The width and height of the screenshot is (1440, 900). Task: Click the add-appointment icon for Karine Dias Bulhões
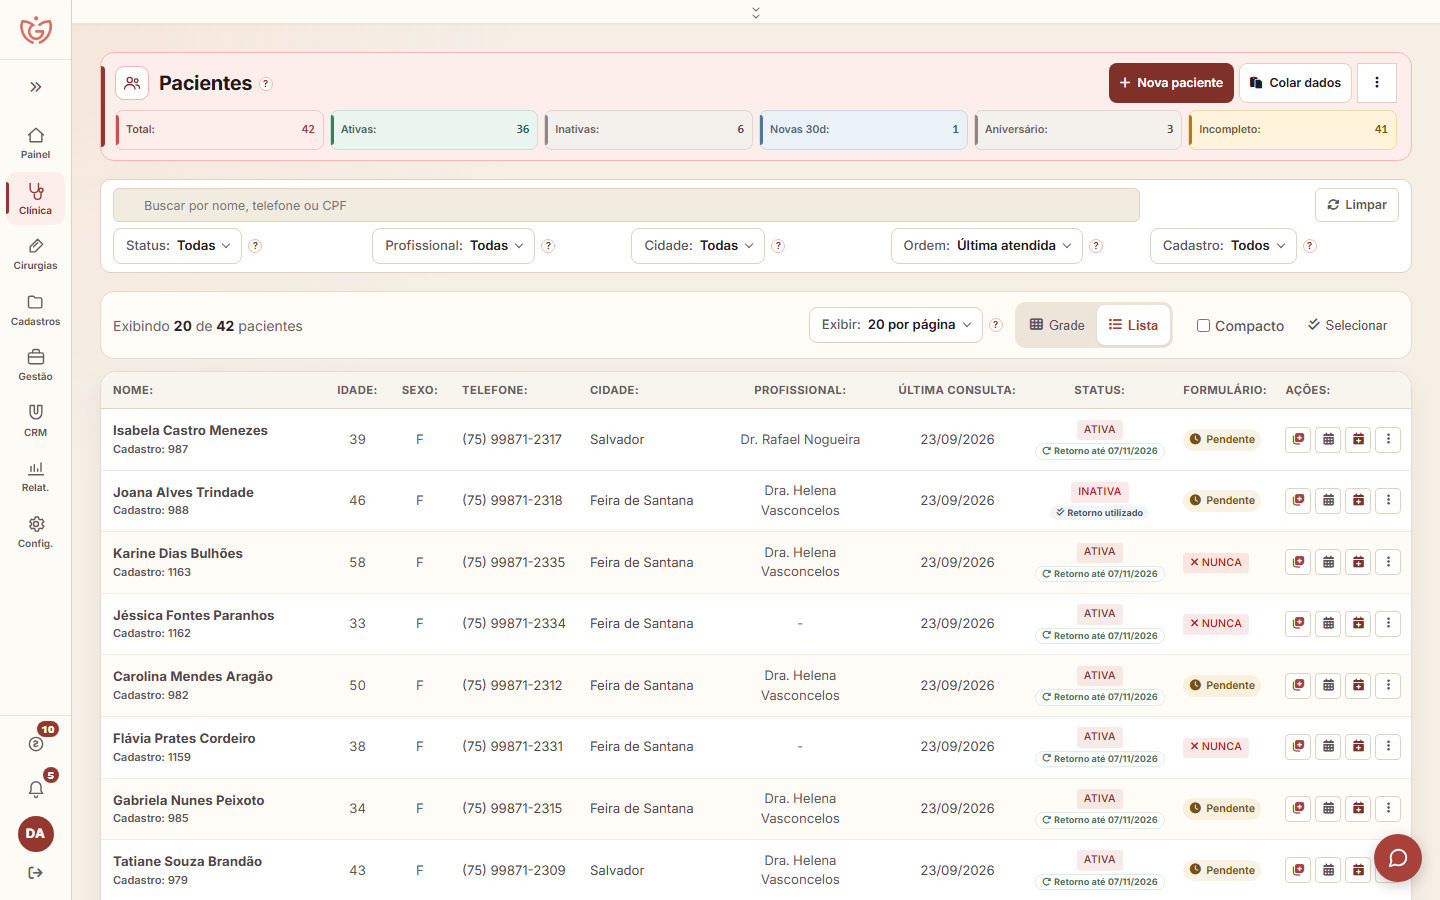1358,562
